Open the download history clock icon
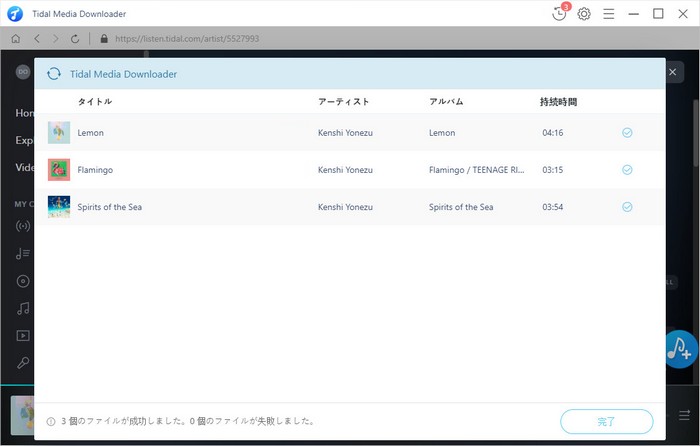Viewport: 700px width, 446px height. 559,14
